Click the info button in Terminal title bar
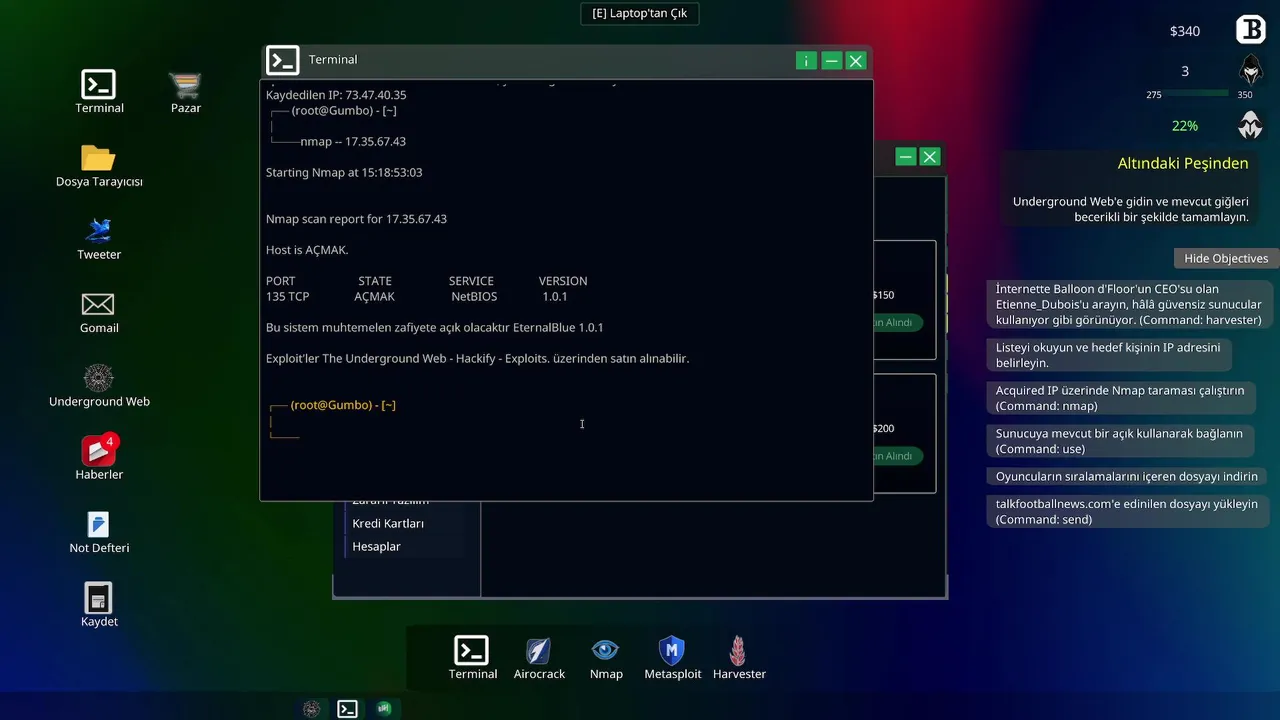 pyautogui.click(x=806, y=61)
